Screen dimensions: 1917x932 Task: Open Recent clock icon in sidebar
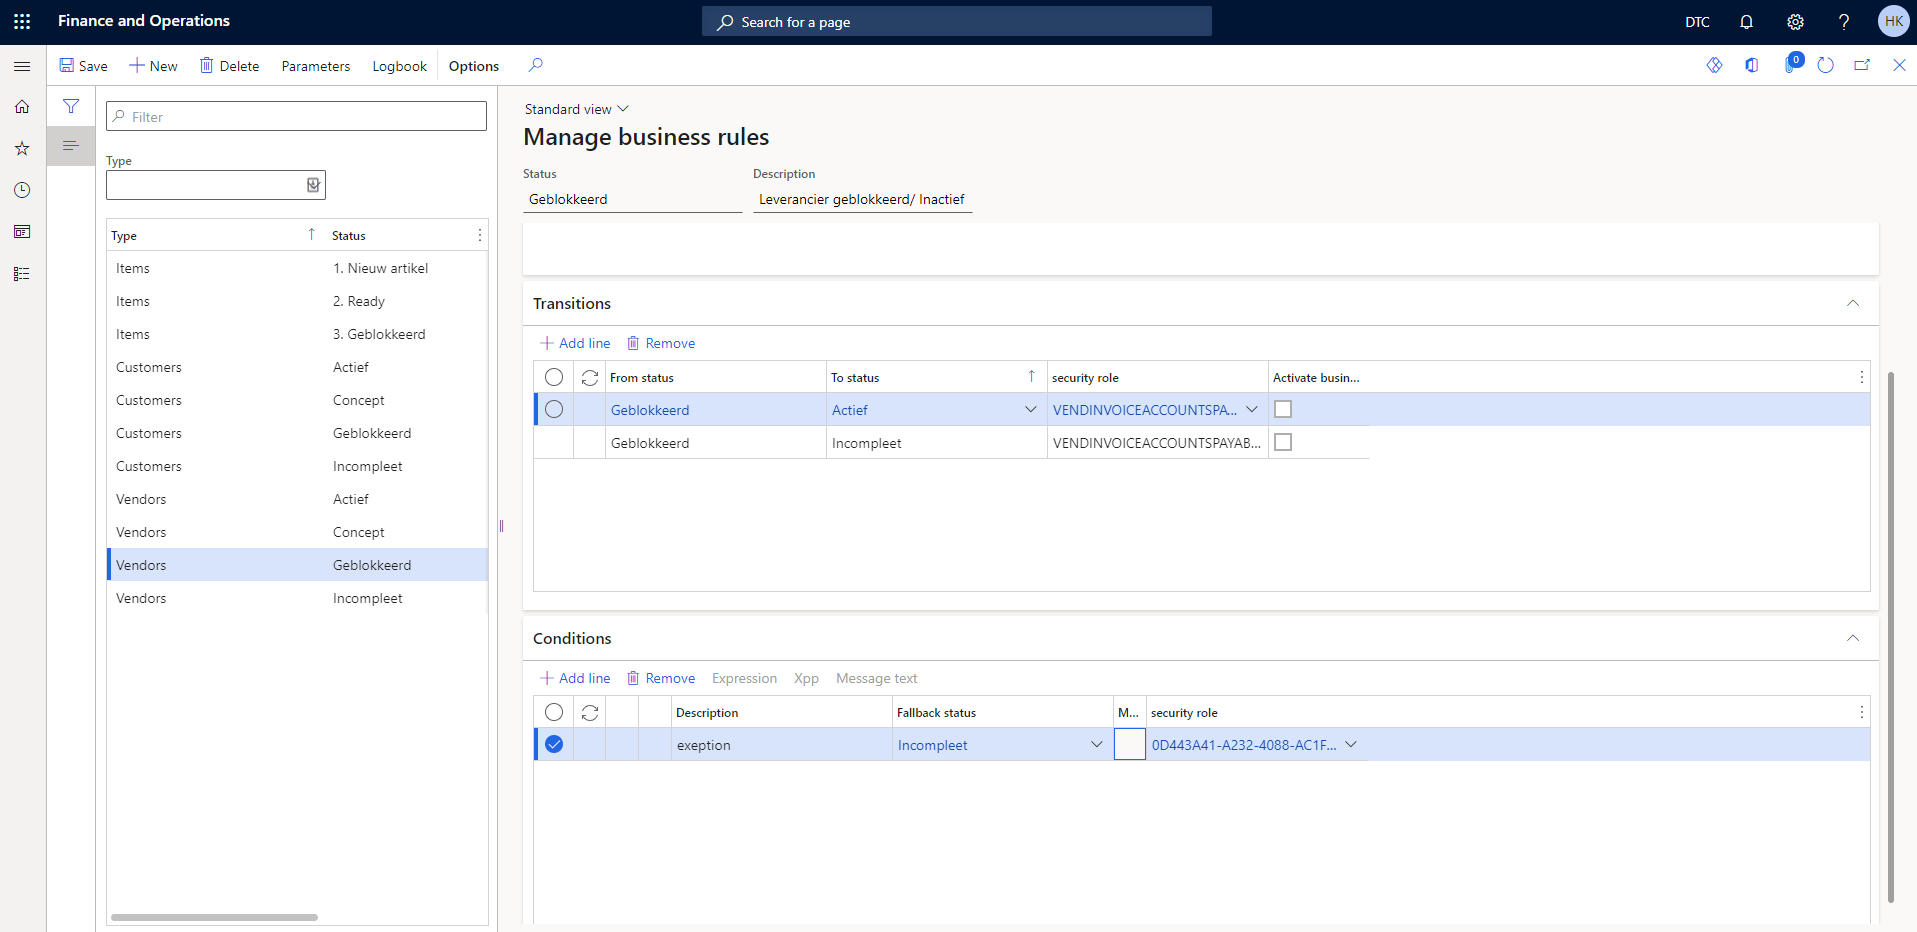tap(22, 190)
